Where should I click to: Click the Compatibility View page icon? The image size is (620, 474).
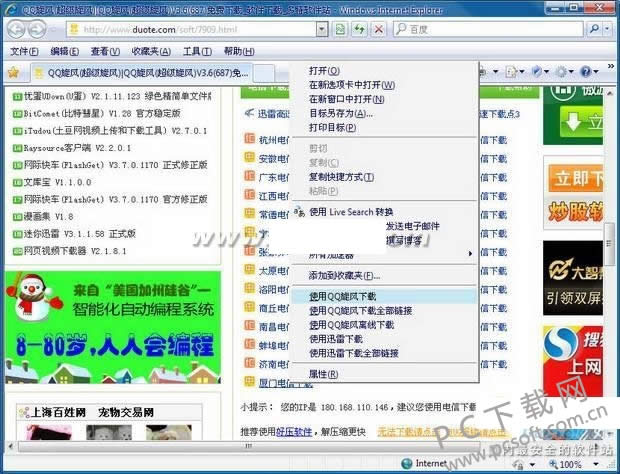click(340, 29)
